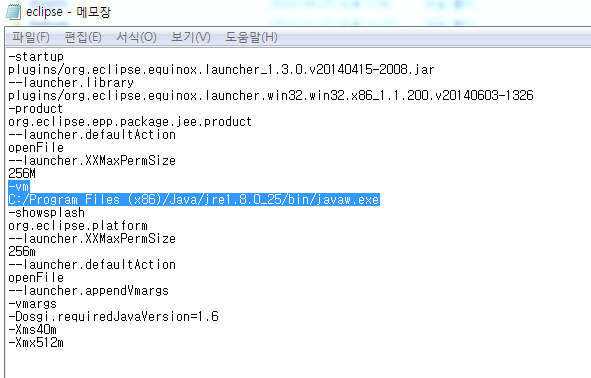This screenshot has width=591, height=378.
Task: Open the 도움말(H) menu
Action: tap(251, 37)
